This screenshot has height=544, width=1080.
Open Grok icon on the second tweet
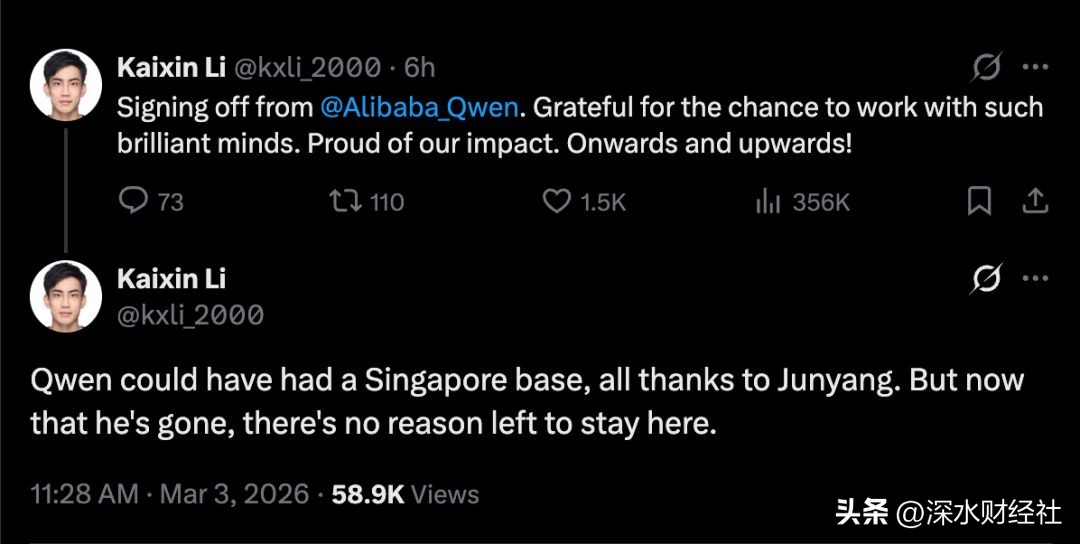(x=986, y=278)
